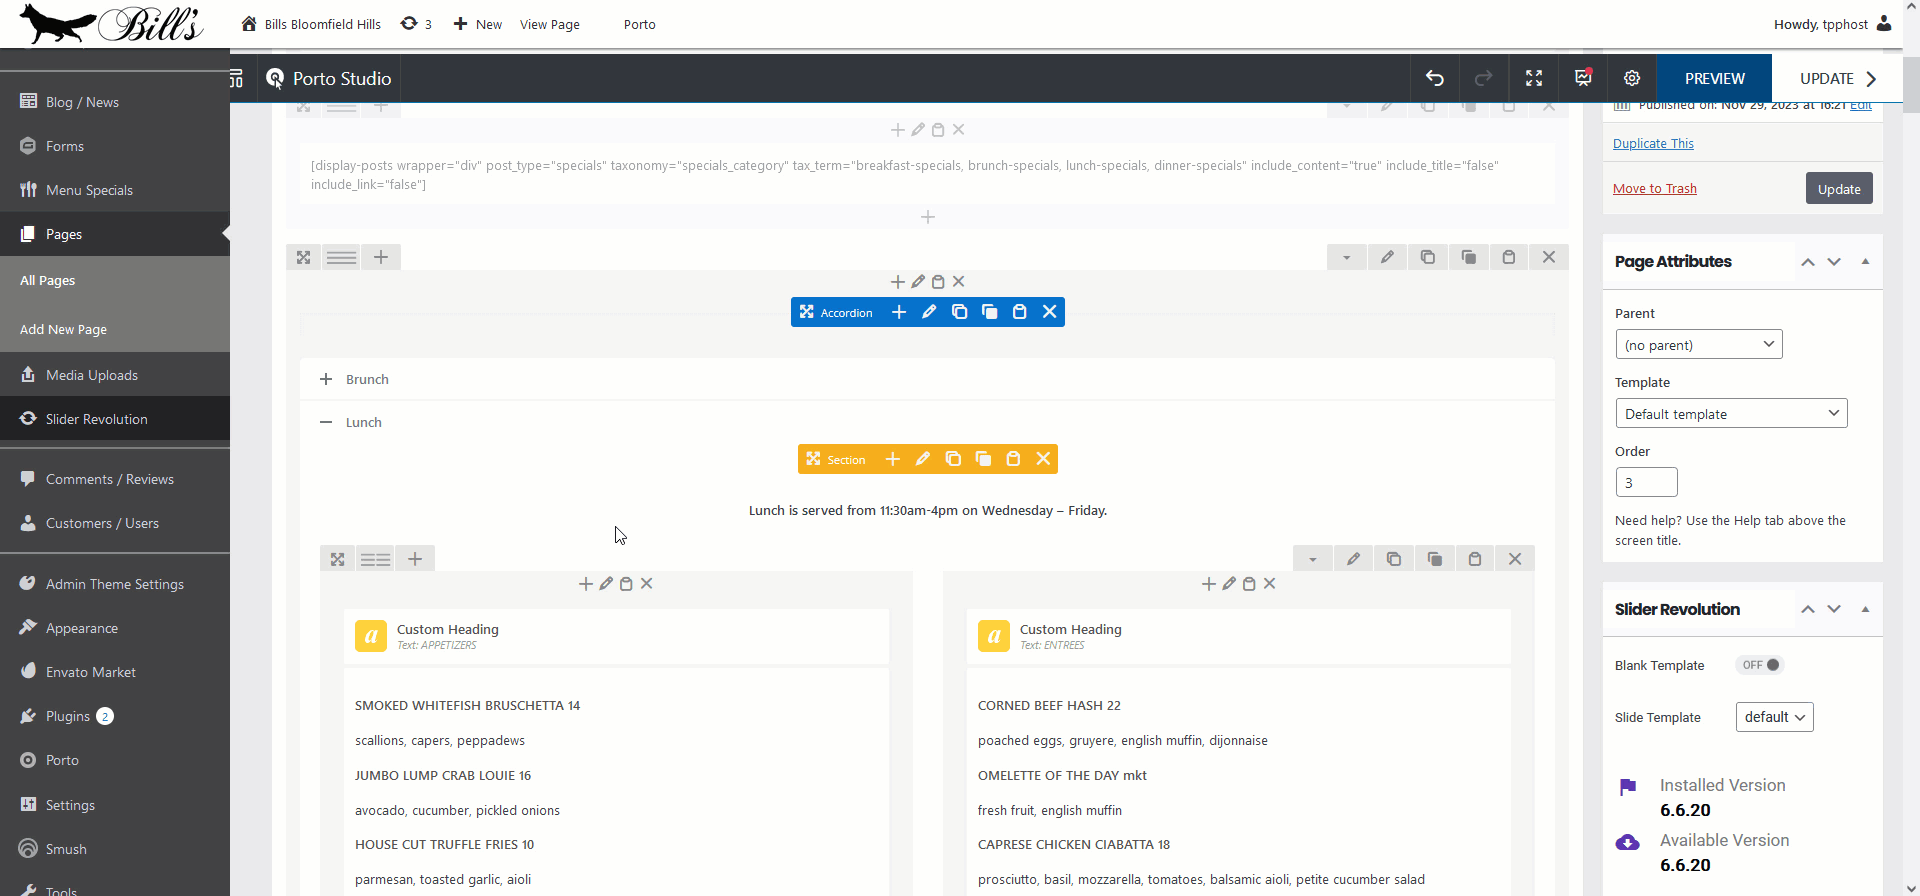Edit the yellow Section with pencil icon

click(x=923, y=459)
